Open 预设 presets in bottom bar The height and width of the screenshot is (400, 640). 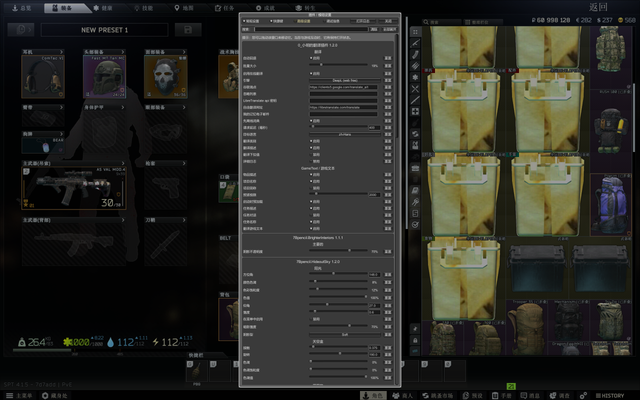click(x=473, y=396)
